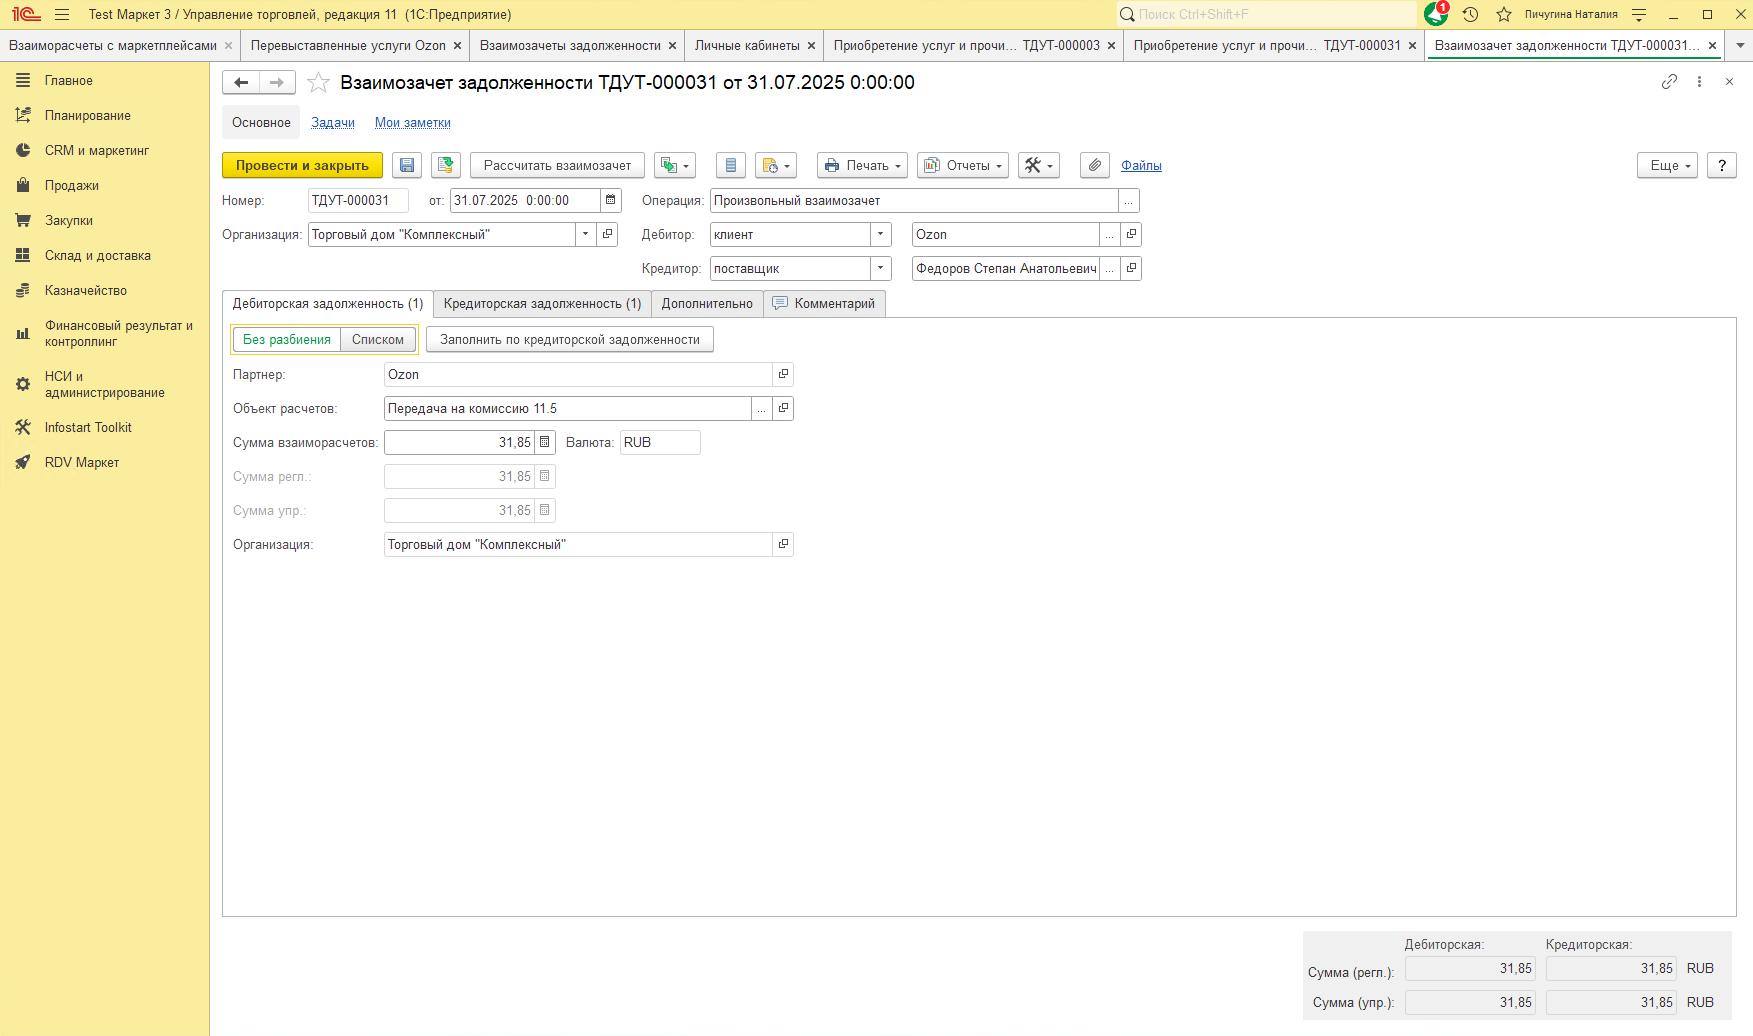The width and height of the screenshot is (1753, 1036).
Task: Add document to favorites with star icon
Action: tap(318, 83)
